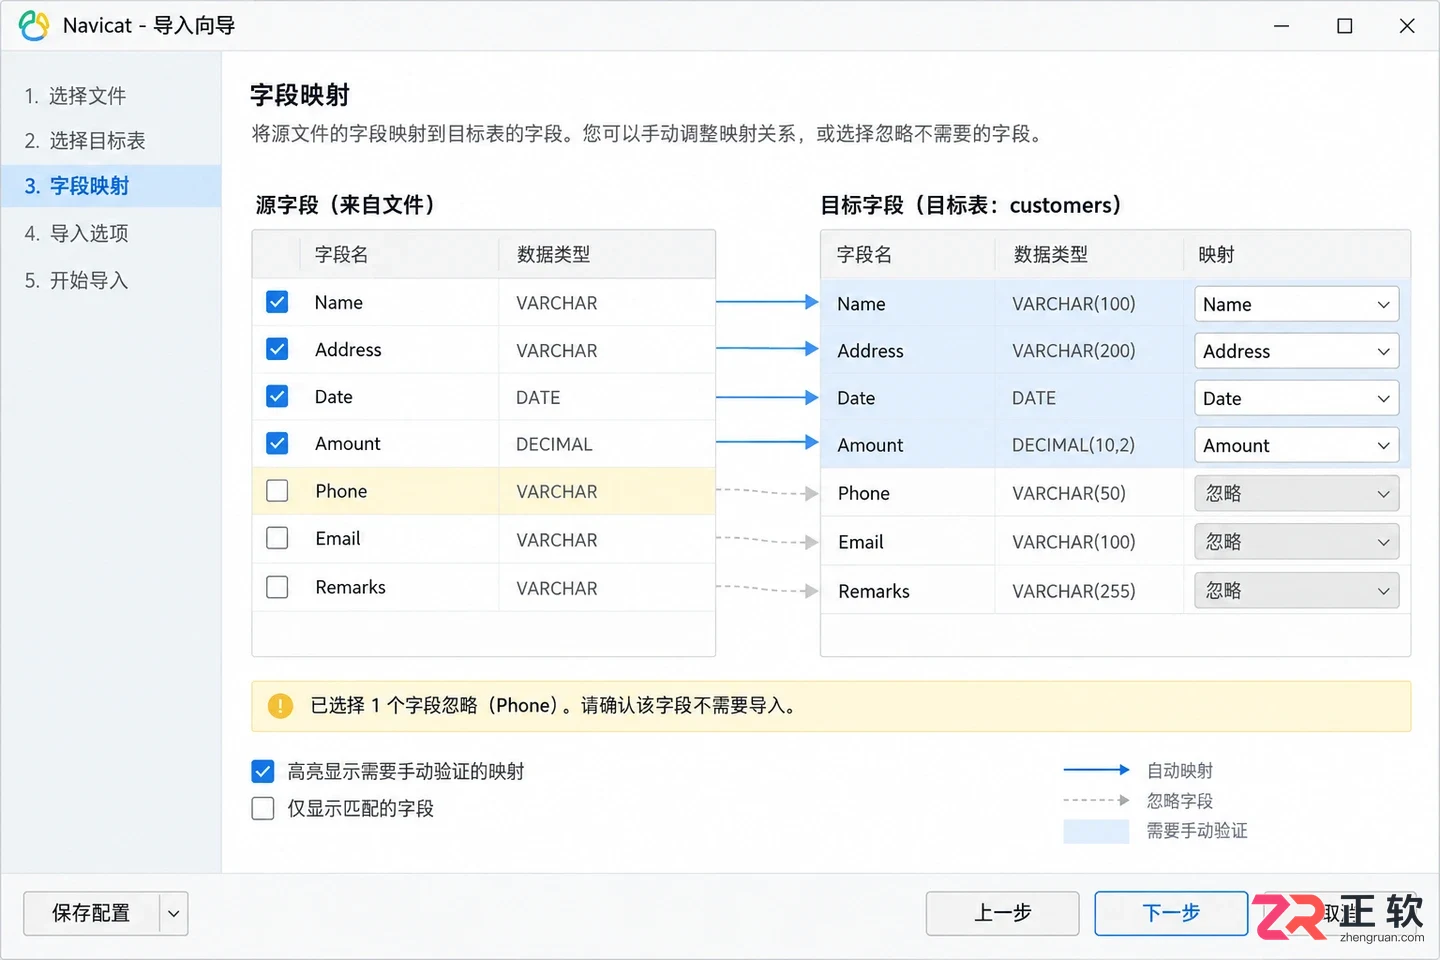
Task: Click the 保存配置 button
Action: click(91, 914)
